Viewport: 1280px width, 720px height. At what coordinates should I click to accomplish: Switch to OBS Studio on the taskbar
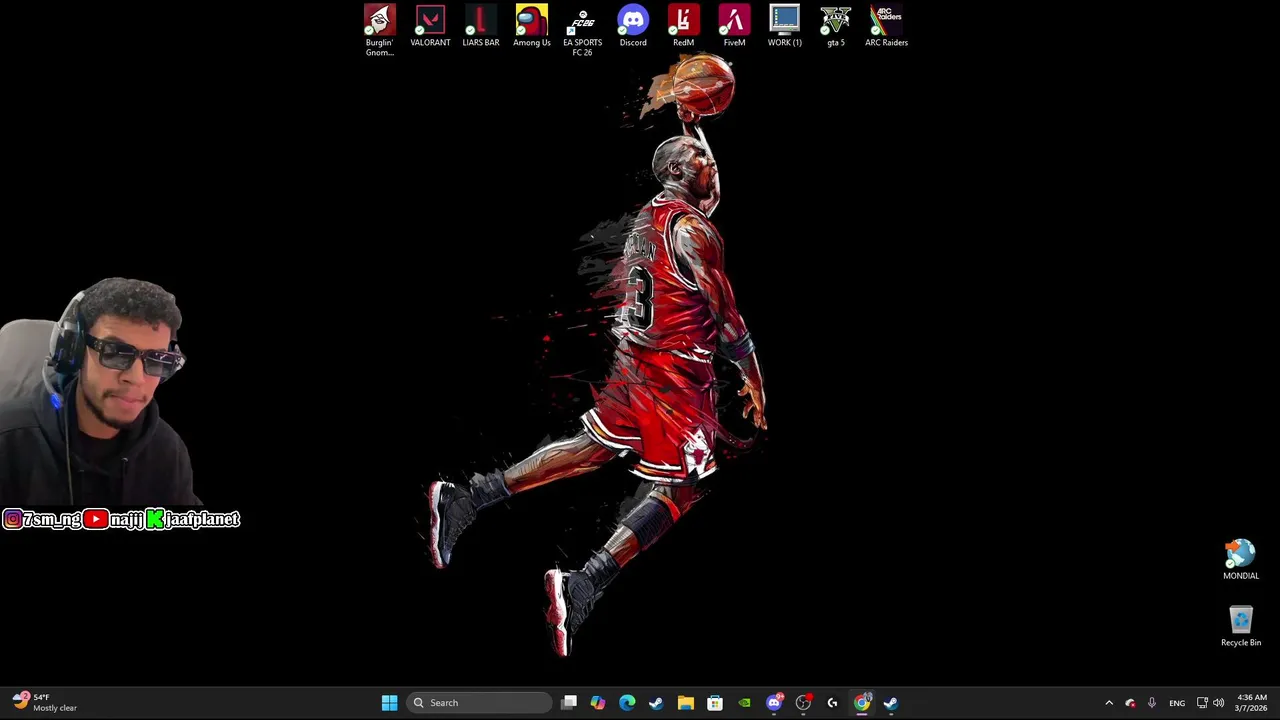coord(803,703)
